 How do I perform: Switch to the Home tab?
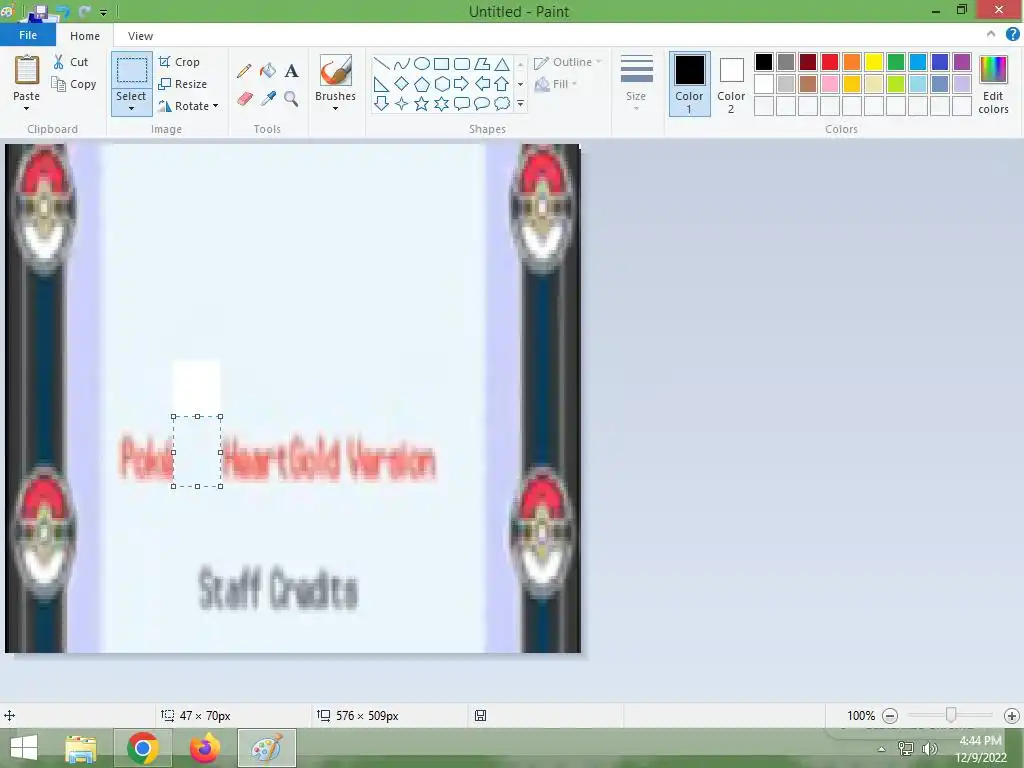click(x=85, y=36)
